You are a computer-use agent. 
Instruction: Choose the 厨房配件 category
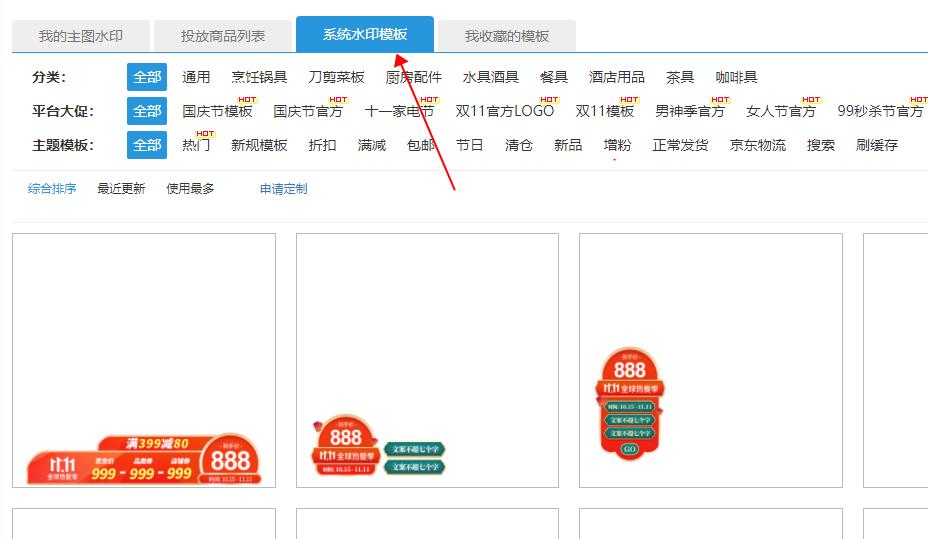414,77
